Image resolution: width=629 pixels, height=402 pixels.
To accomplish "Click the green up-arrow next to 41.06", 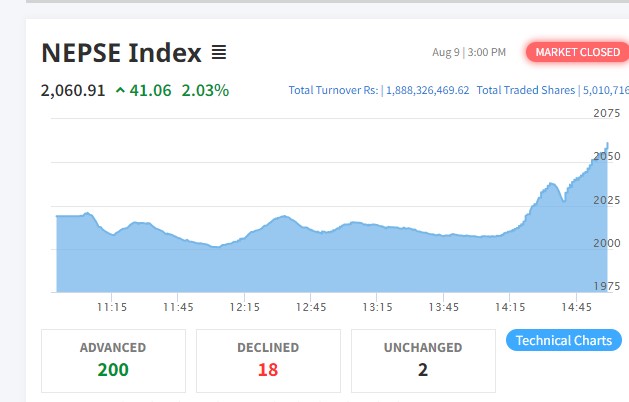I will [x=121, y=91].
